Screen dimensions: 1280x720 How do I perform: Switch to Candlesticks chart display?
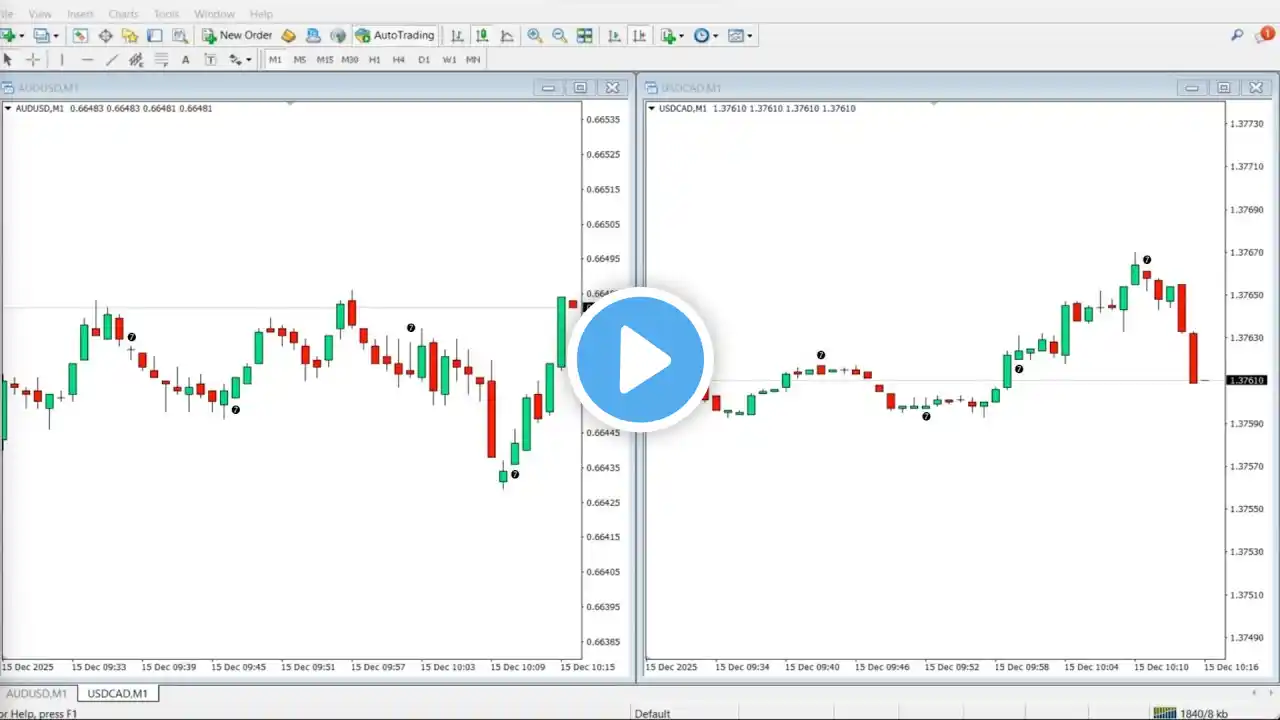point(482,35)
